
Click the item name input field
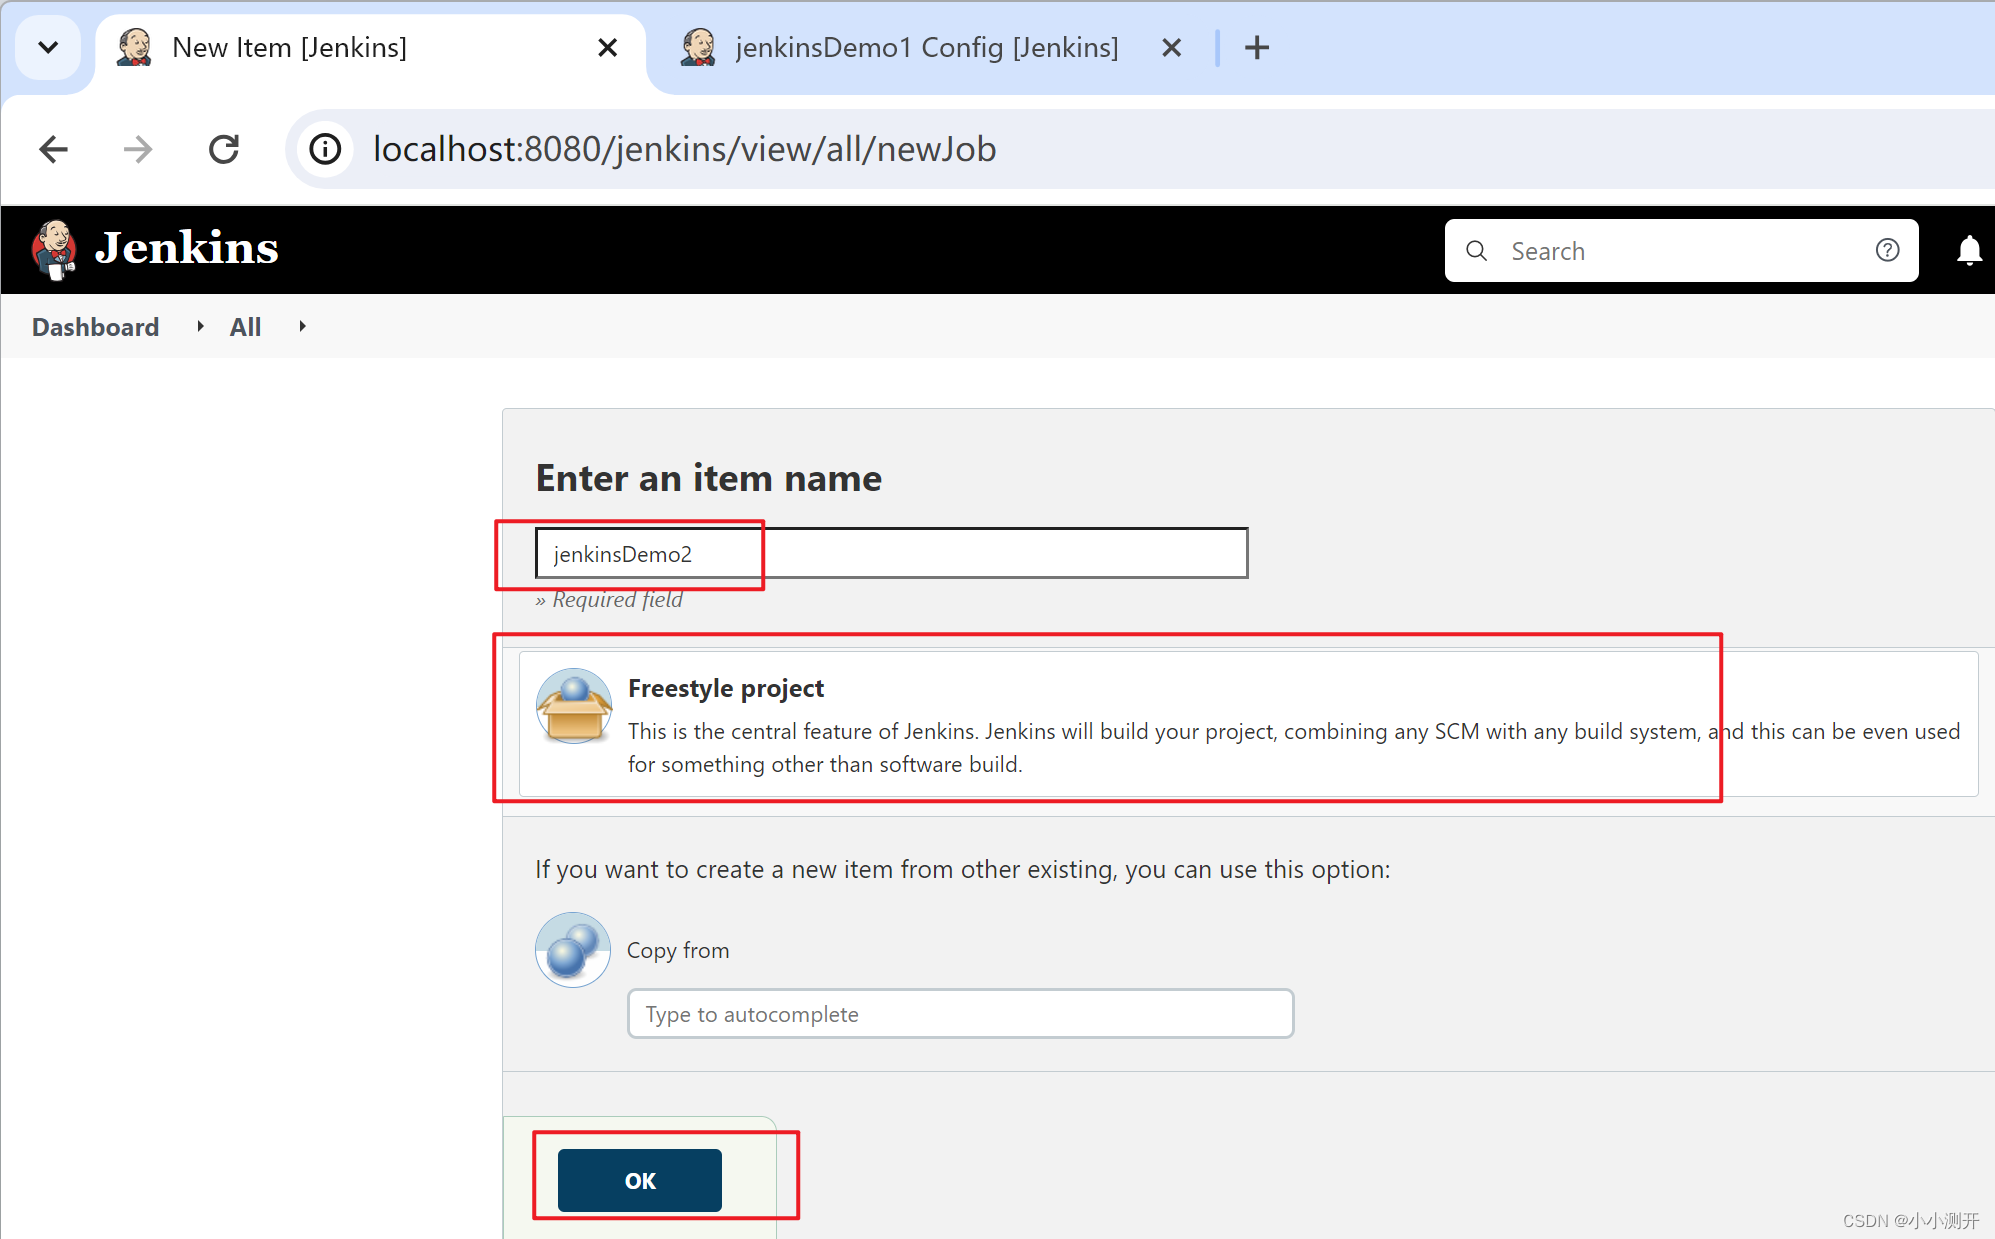click(890, 553)
